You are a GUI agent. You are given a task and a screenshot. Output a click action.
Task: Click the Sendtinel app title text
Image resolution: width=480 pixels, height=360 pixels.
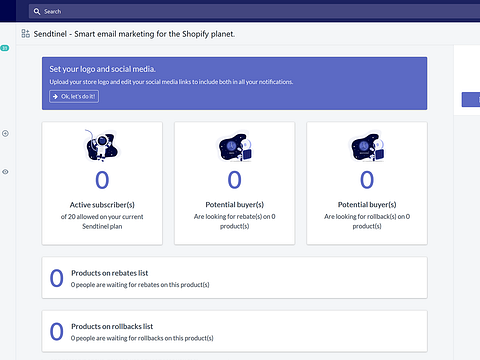(134, 34)
